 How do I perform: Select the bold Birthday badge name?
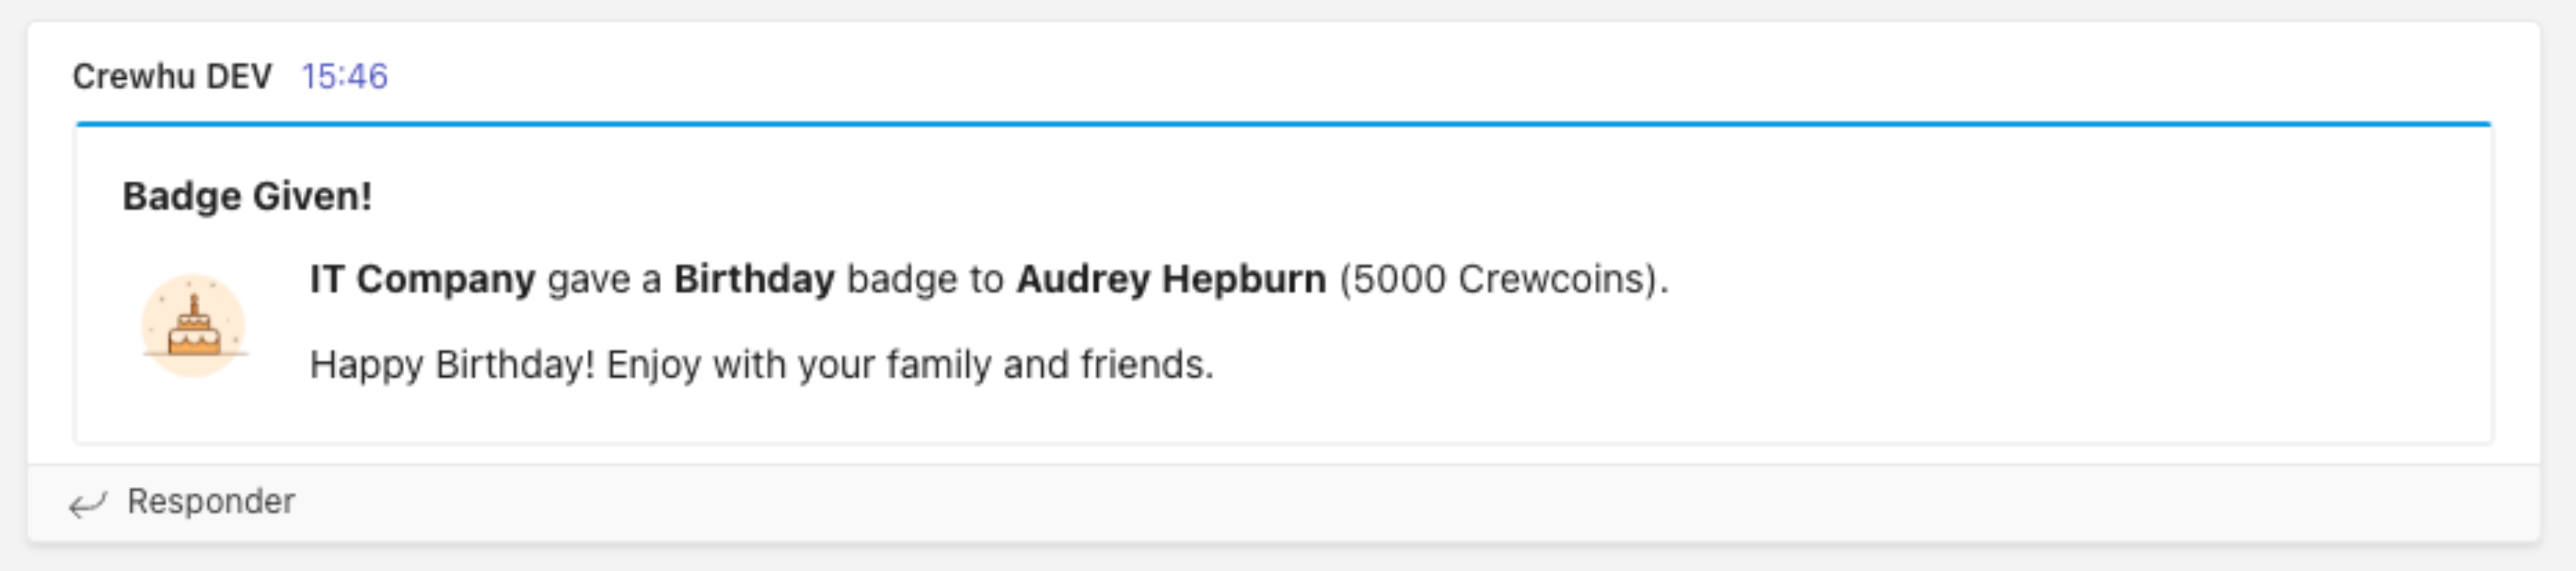coord(754,279)
